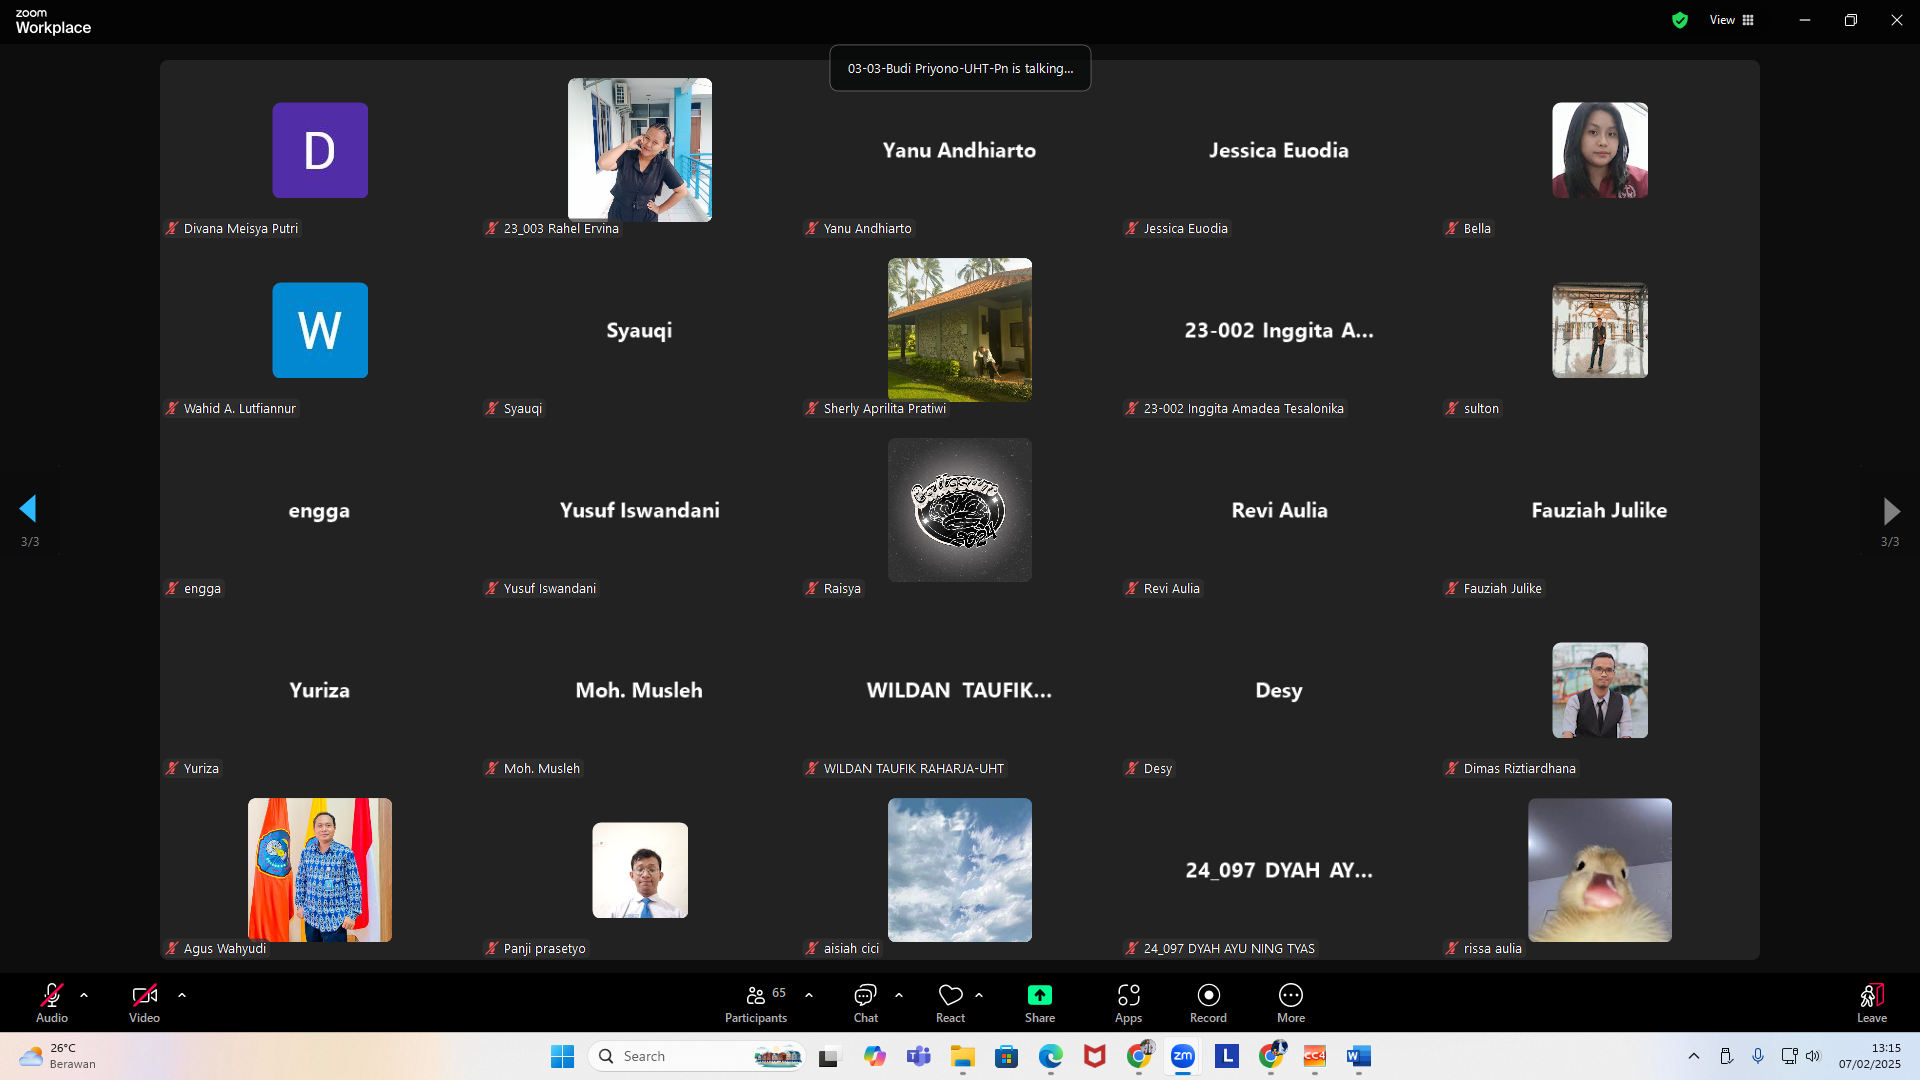1920x1080 pixels.
Task: Open the Apps icon
Action: point(1128,997)
